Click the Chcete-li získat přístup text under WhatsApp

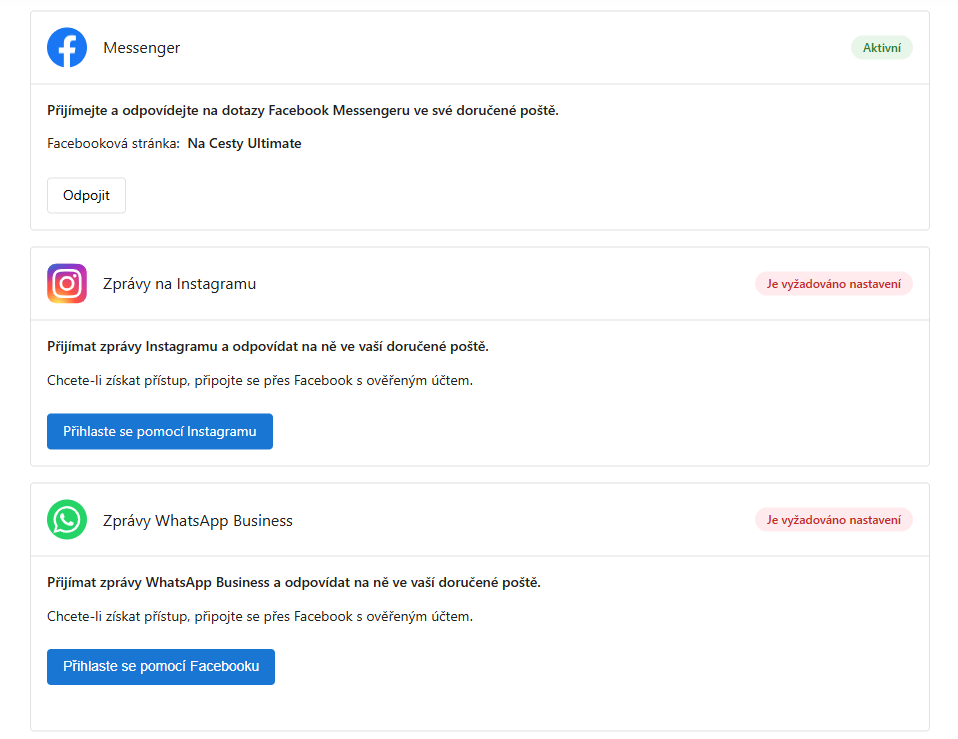coord(260,616)
